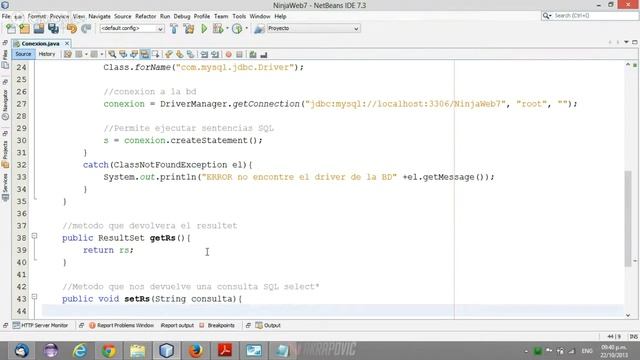Toggle Bookmark on current line

[x=191, y=54]
